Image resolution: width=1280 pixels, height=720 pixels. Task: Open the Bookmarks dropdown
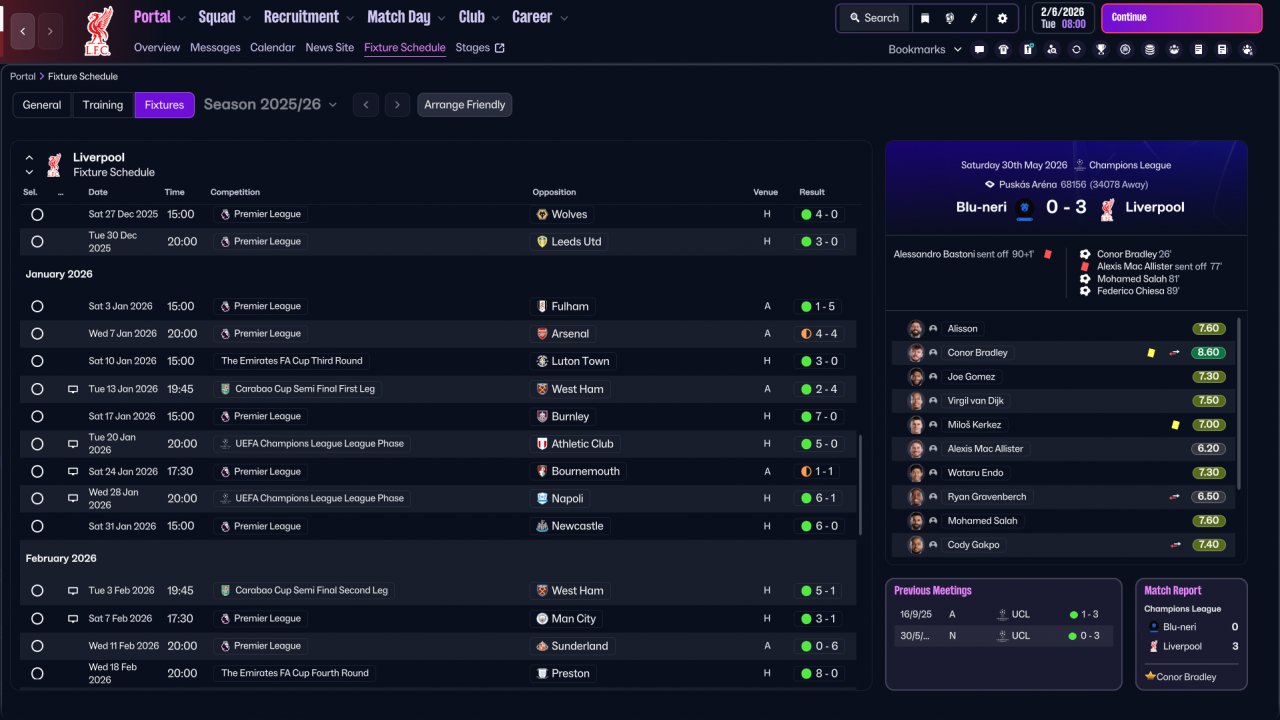click(925, 49)
